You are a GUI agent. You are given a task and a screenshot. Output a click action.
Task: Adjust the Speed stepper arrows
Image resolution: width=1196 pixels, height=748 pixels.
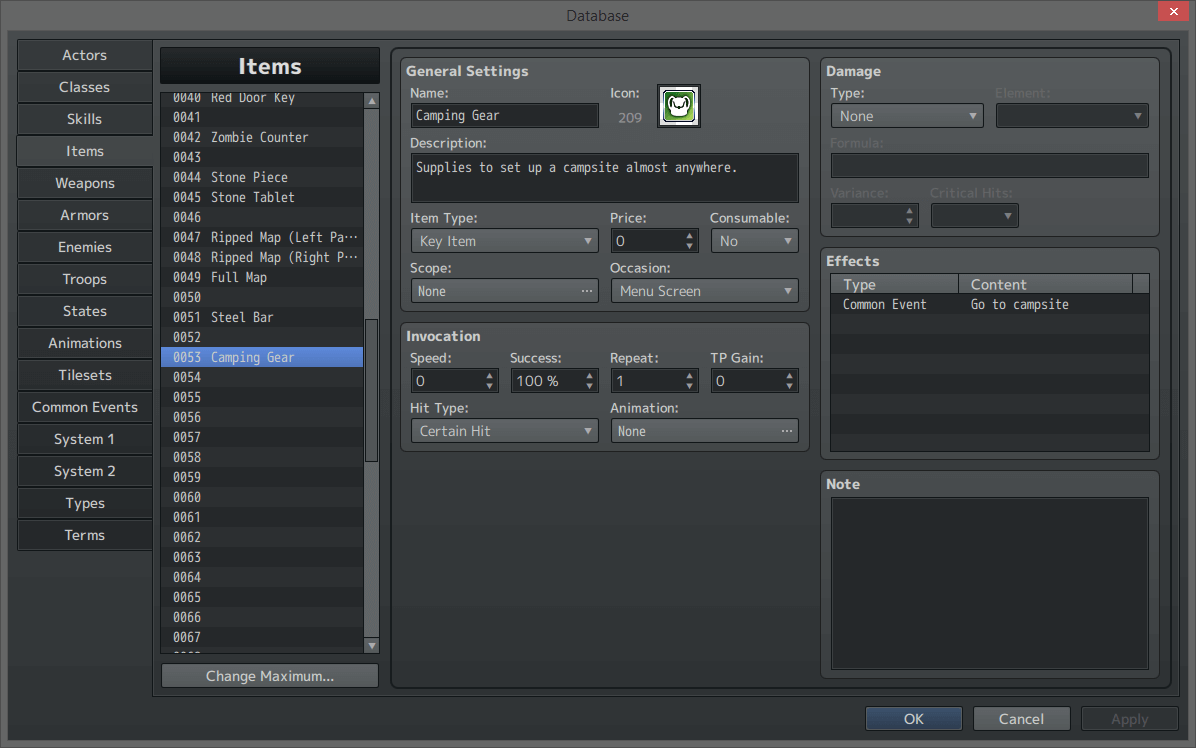coord(490,381)
